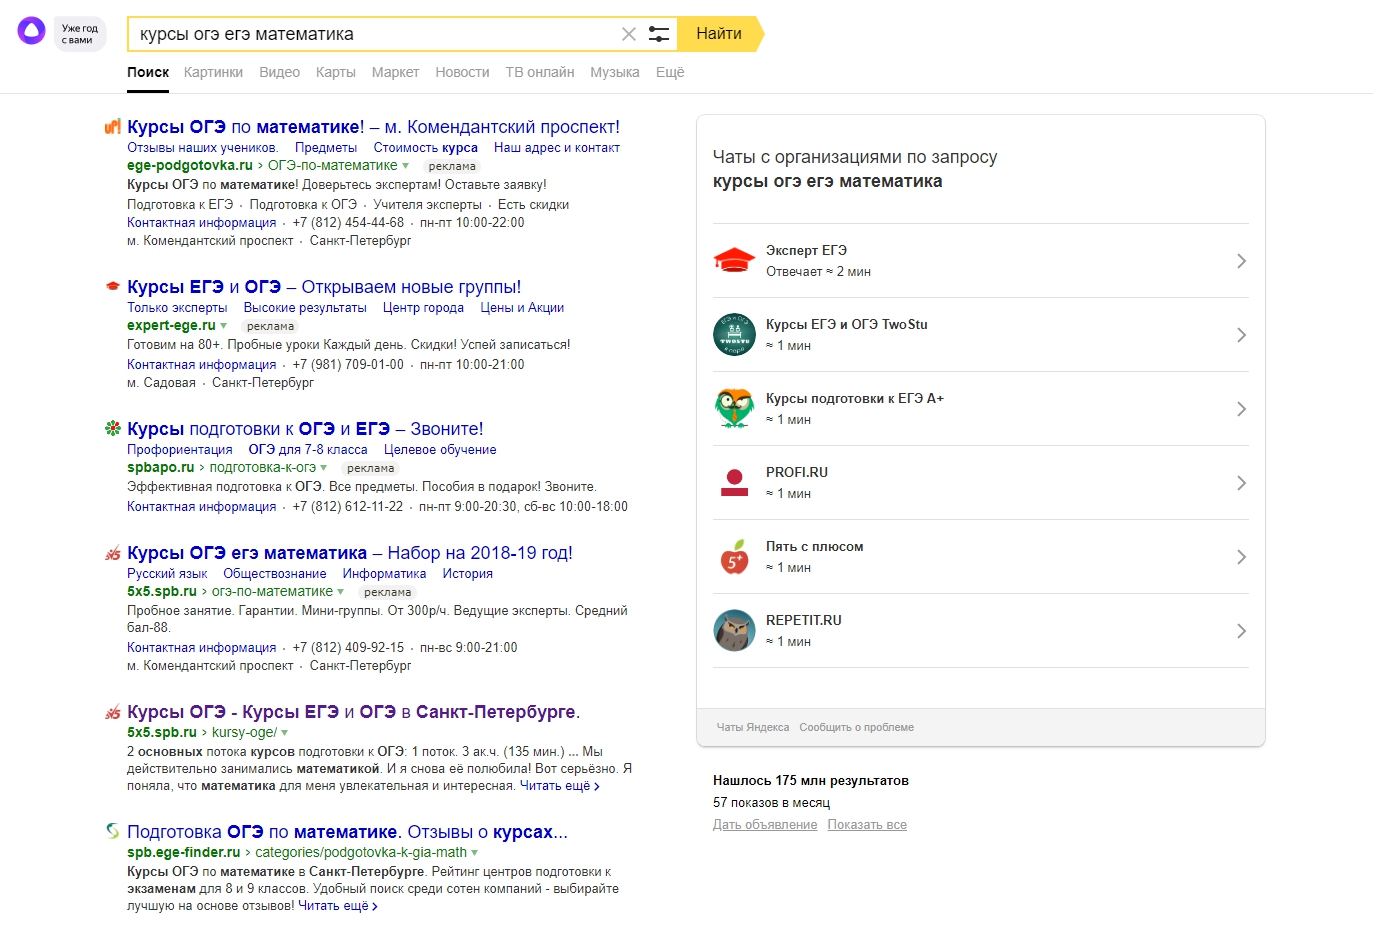Viewport: 1373px width, 933px height.
Task: Select the PROFI.RU red logo icon
Action: [x=734, y=482]
